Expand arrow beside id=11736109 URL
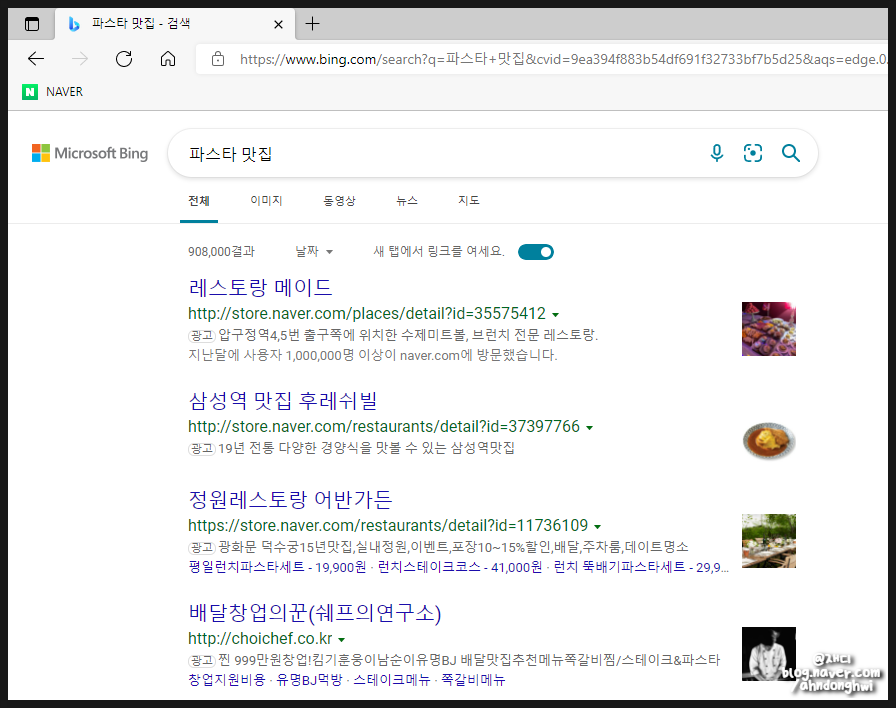Viewport: 896px width, 708px height. [x=598, y=526]
